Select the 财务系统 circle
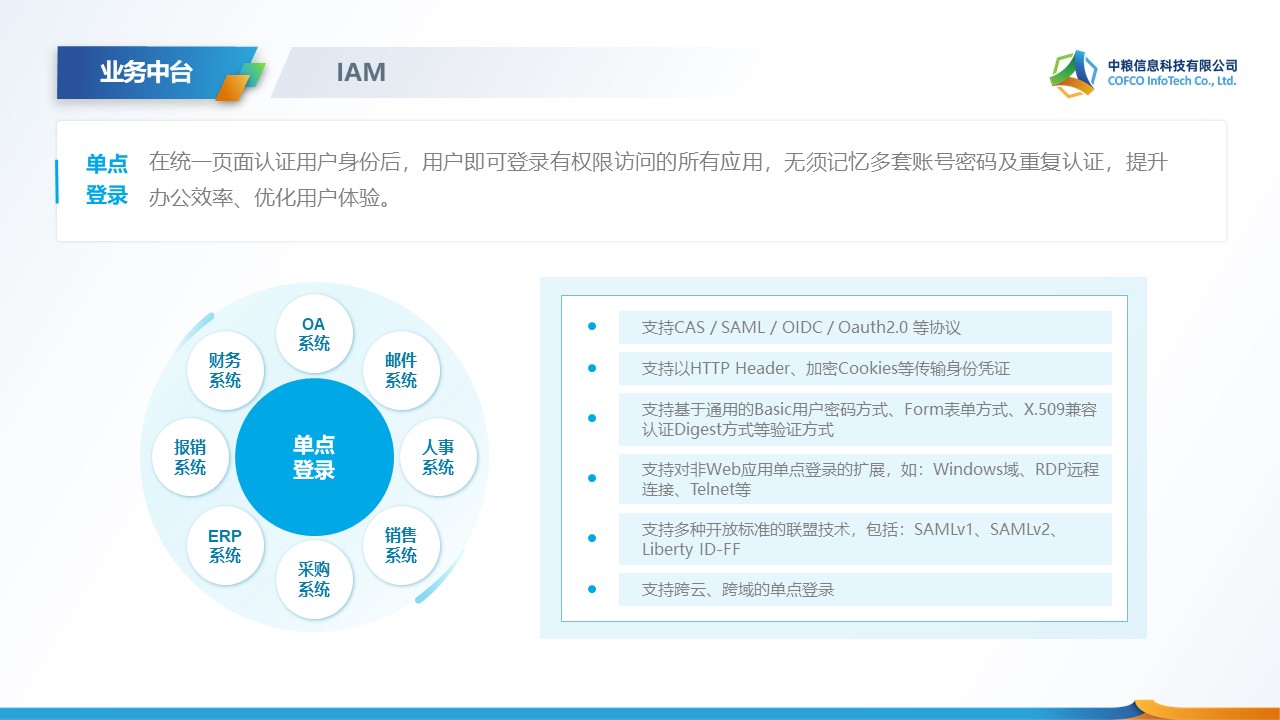 tap(225, 370)
